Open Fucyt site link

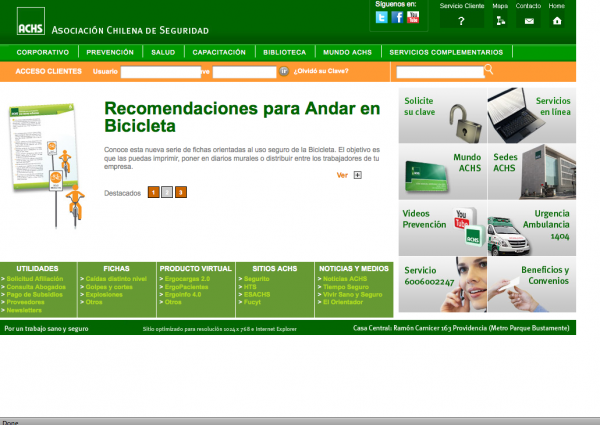pyautogui.click(x=252, y=302)
